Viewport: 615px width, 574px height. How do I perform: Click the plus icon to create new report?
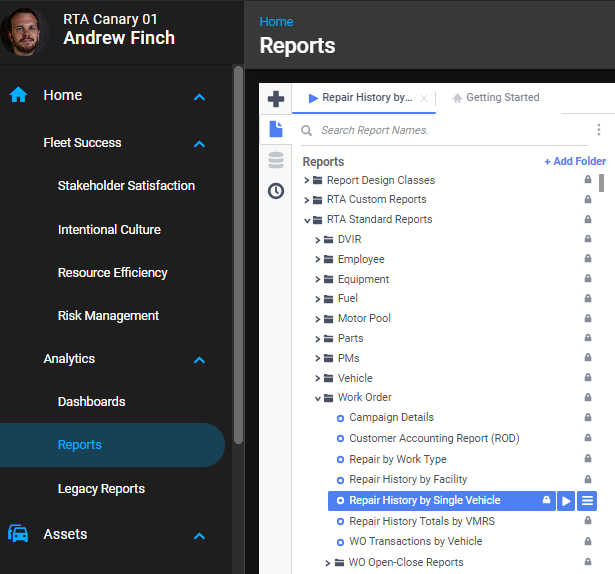tap(276, 99)
